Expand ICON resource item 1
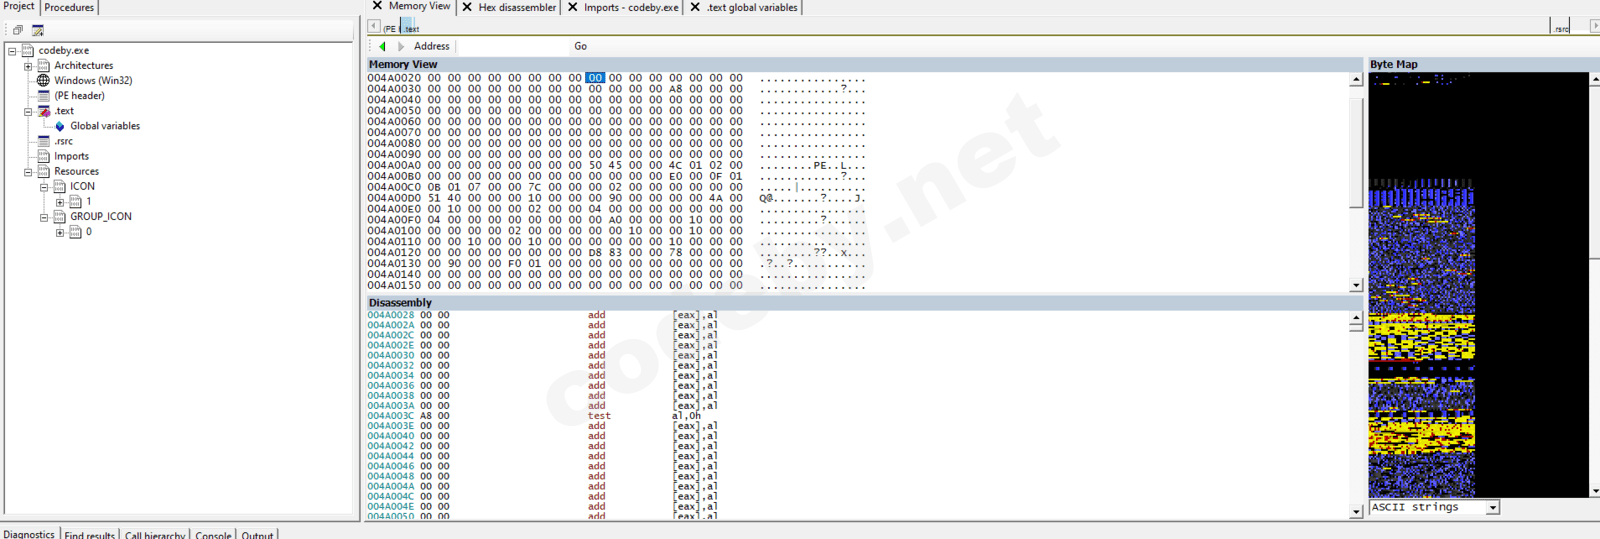Viewport: 1600px width, 539px height. point(60,202)
